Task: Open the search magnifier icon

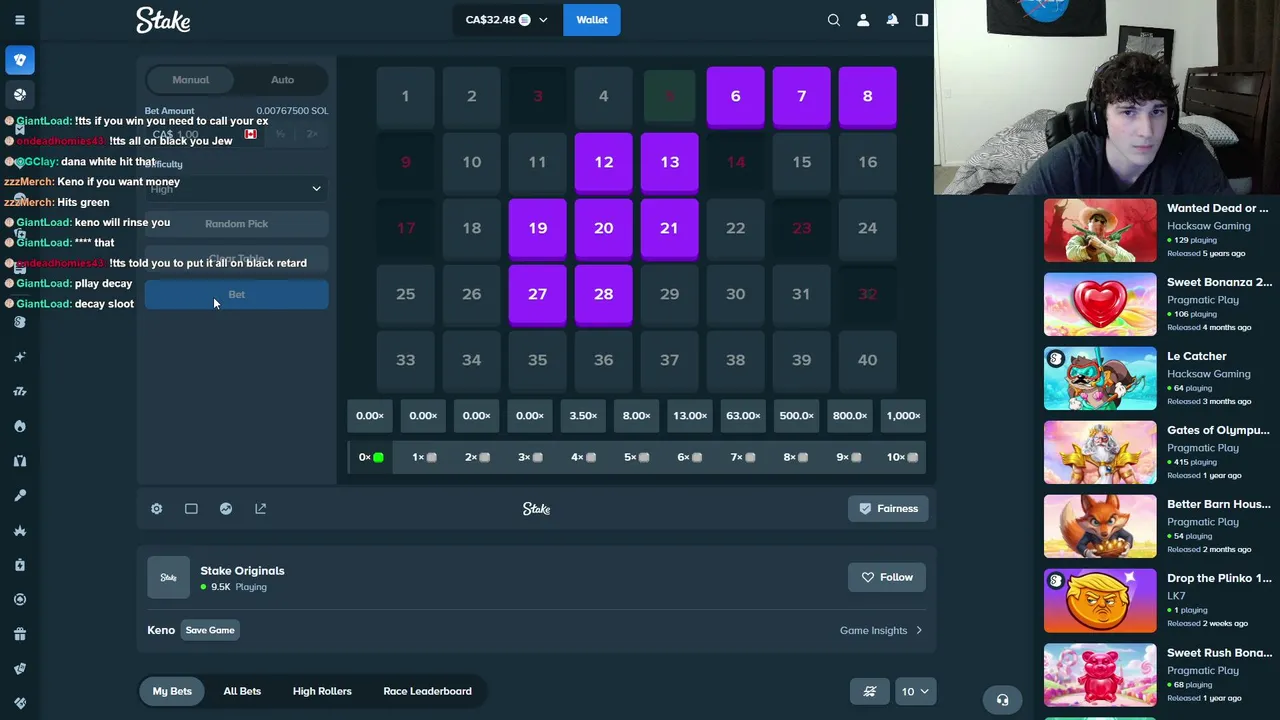Action: point(834,20)
